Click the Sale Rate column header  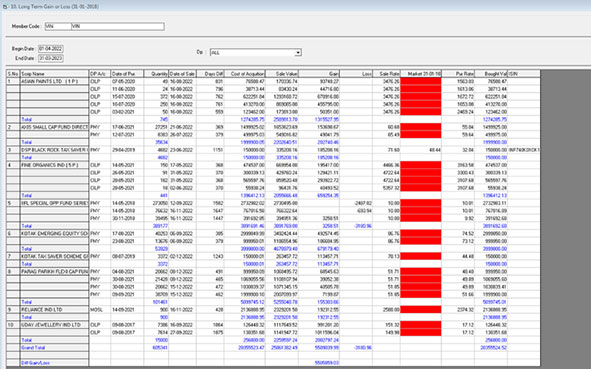tap(386, 74)
